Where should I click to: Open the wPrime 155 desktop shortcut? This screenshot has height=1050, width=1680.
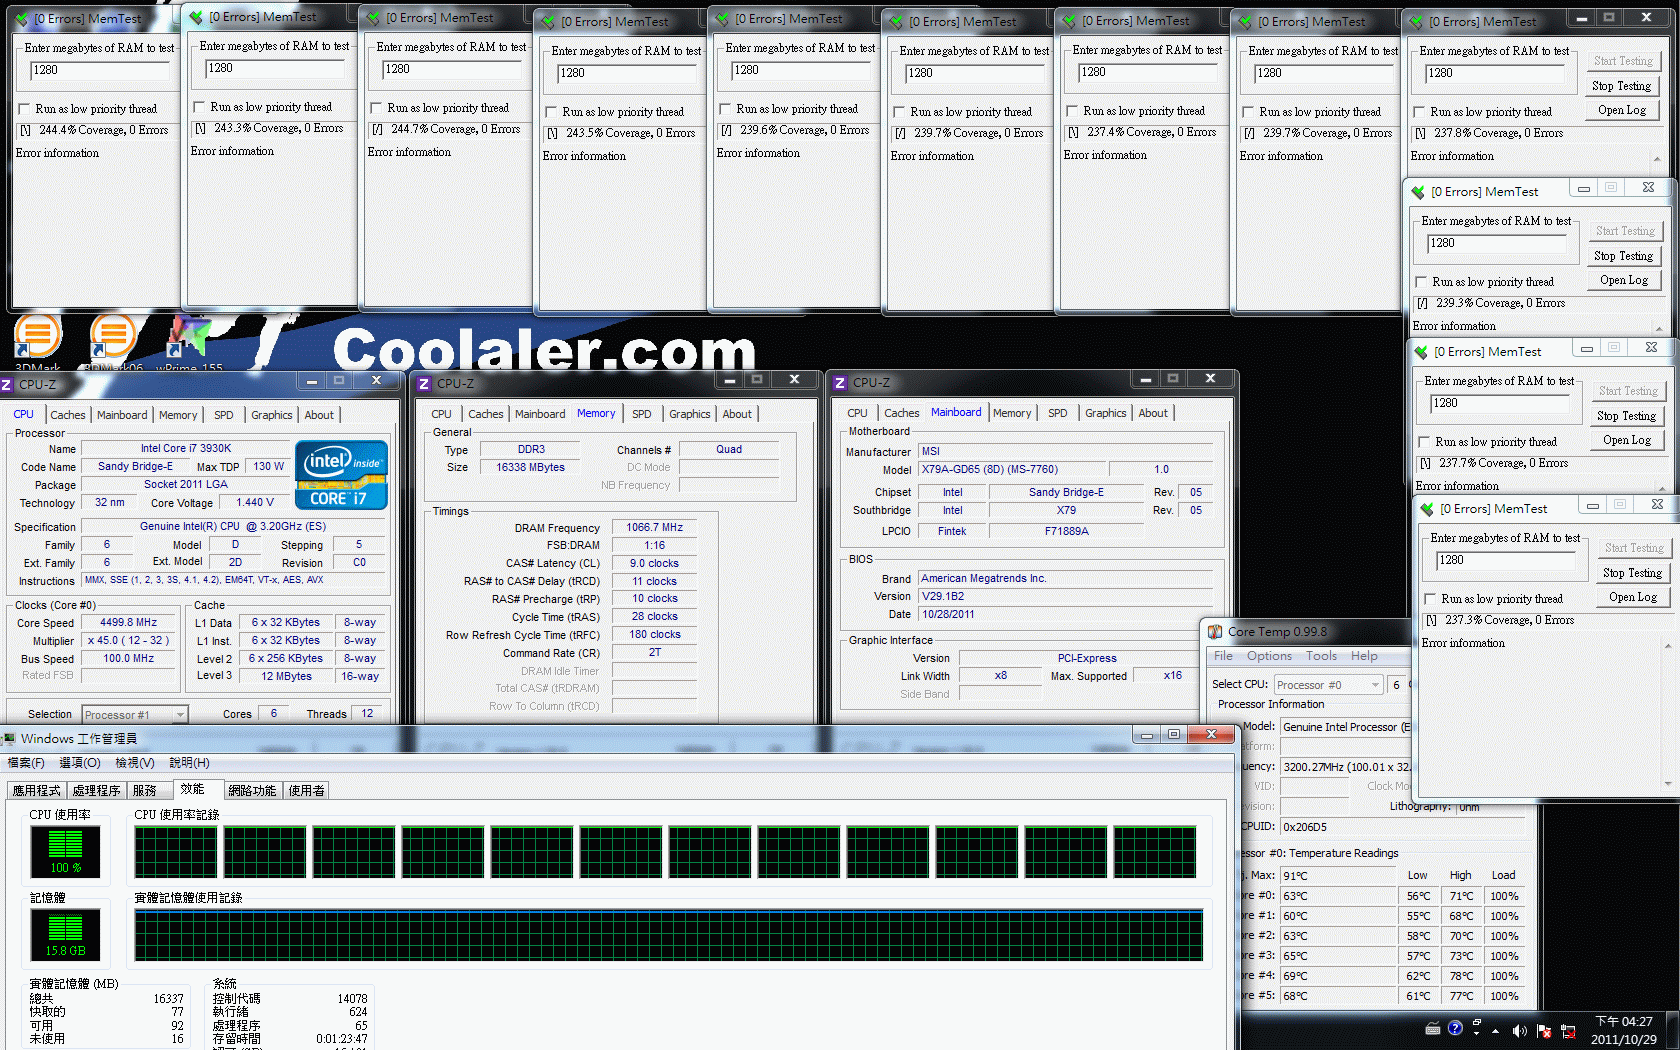pyautogui.click(x=190, y=340)
